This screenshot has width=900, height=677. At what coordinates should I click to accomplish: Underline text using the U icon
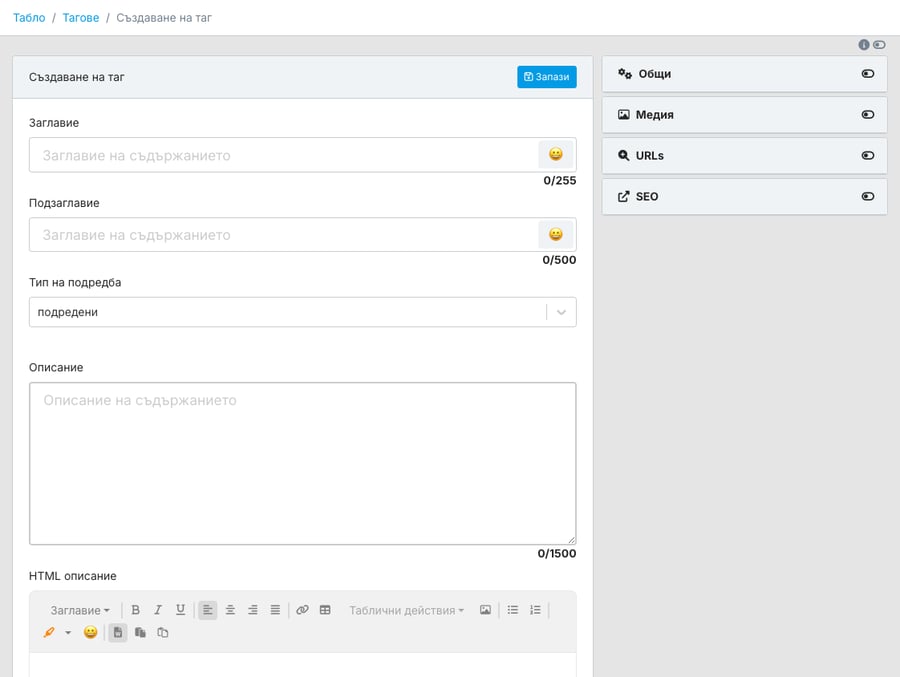(180, 610)
